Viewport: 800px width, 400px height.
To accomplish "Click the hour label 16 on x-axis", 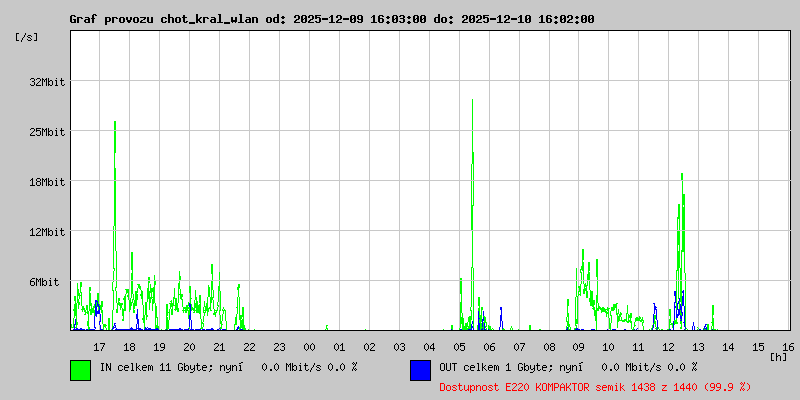I will tap(788, 347).
